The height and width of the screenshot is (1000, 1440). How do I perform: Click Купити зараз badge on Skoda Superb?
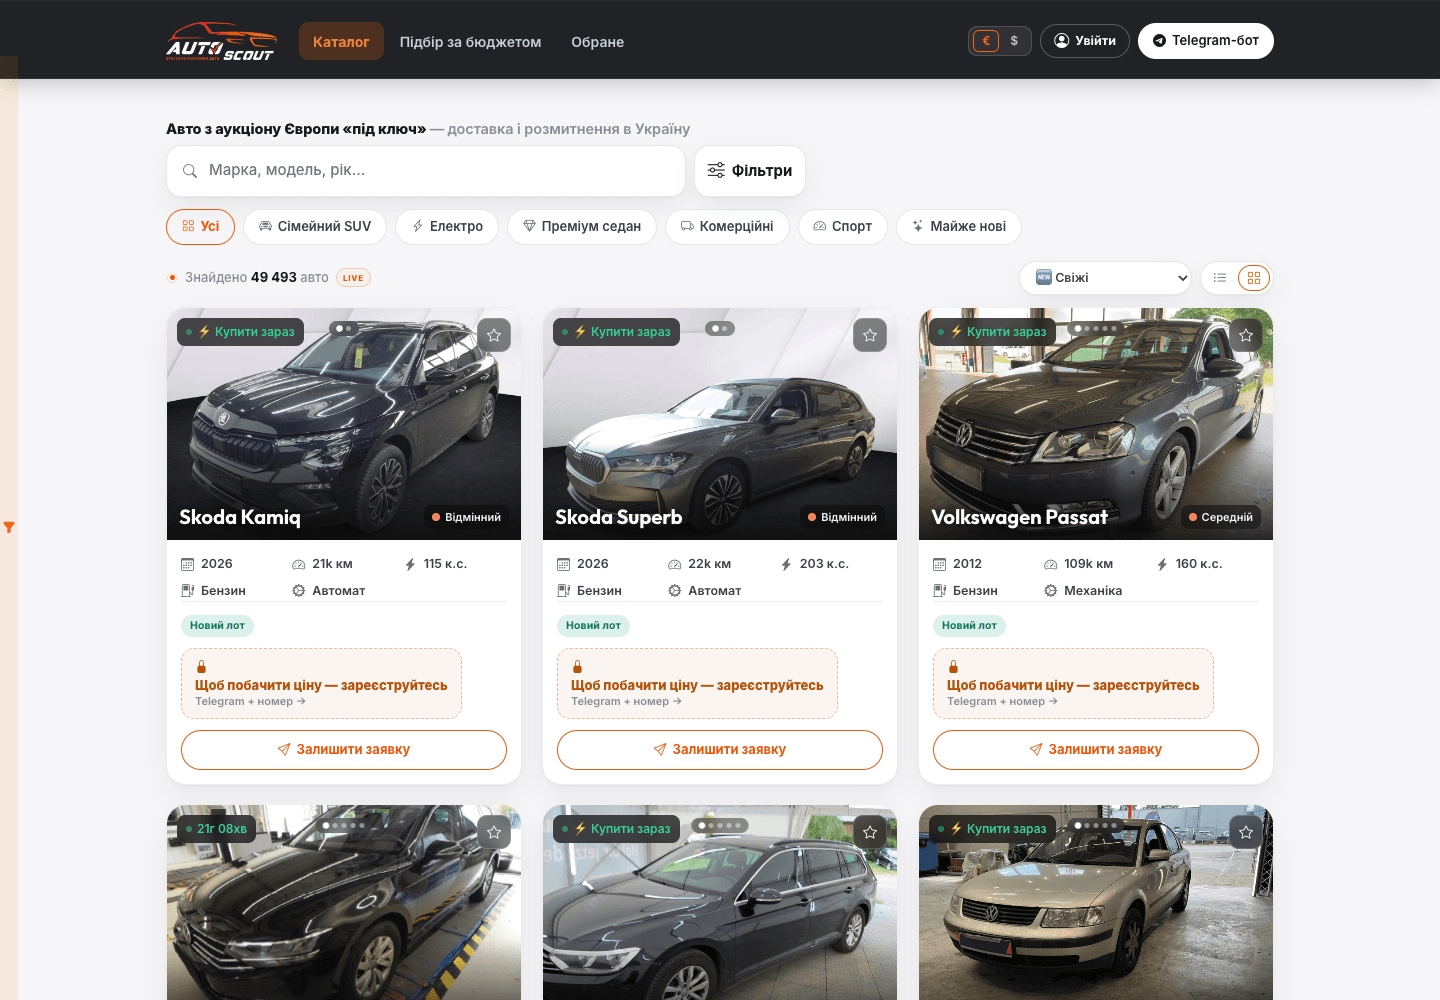click(x=616, y=332)
